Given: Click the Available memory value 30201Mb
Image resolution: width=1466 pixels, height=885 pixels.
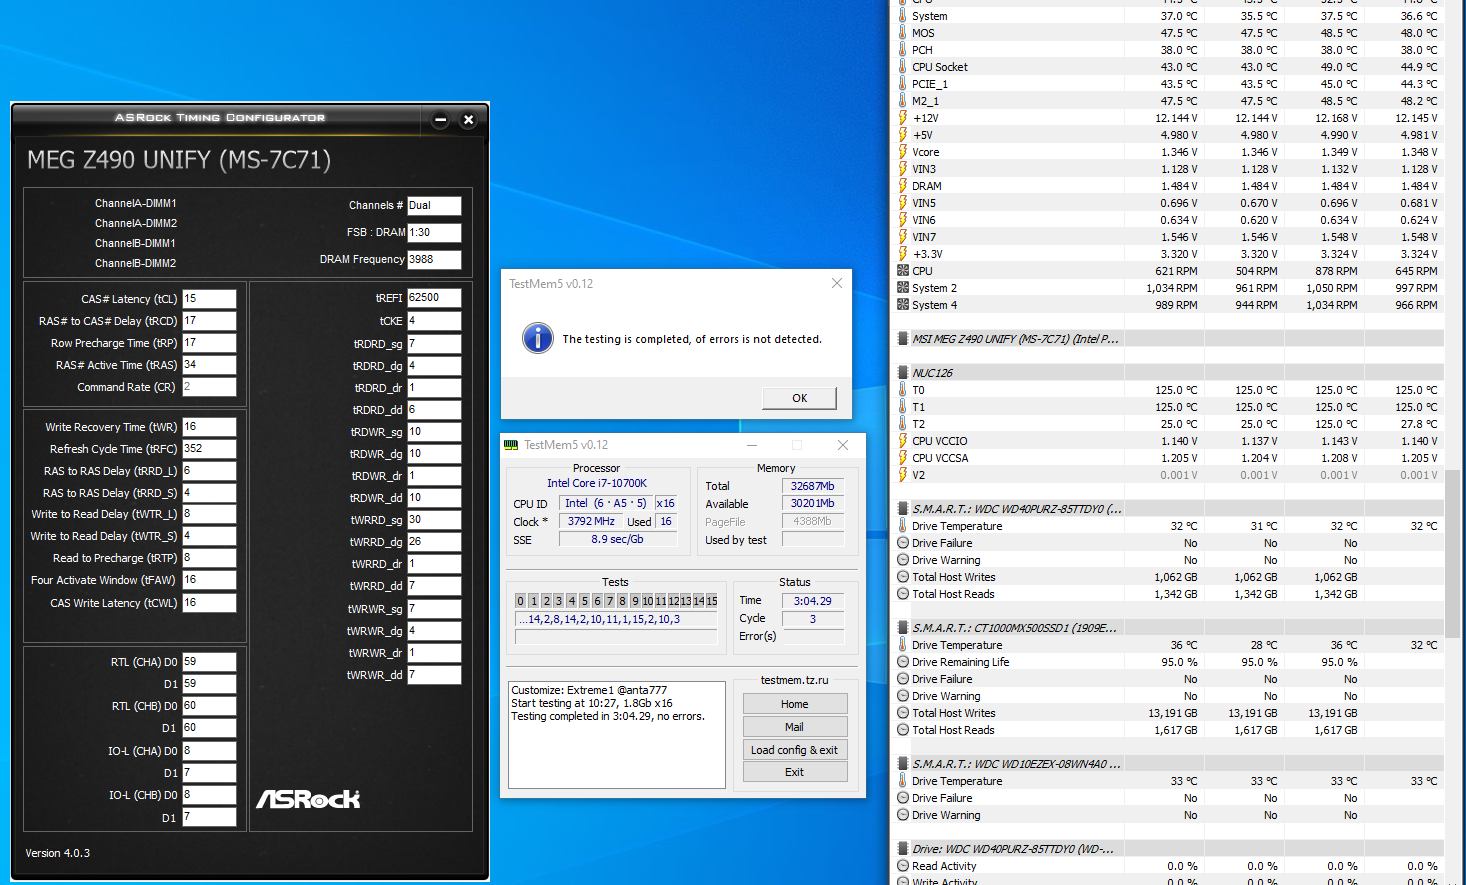Looking at the screenshot, I should pyautogui.click(x=813, y=503).
